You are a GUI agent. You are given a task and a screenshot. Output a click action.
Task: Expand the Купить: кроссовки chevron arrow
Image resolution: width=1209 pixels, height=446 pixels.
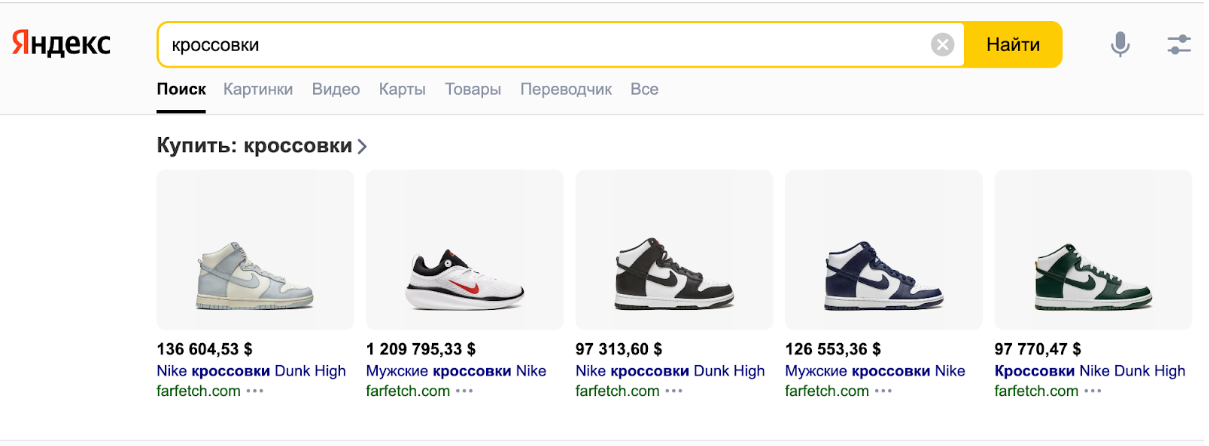click(x=362, y=146)
